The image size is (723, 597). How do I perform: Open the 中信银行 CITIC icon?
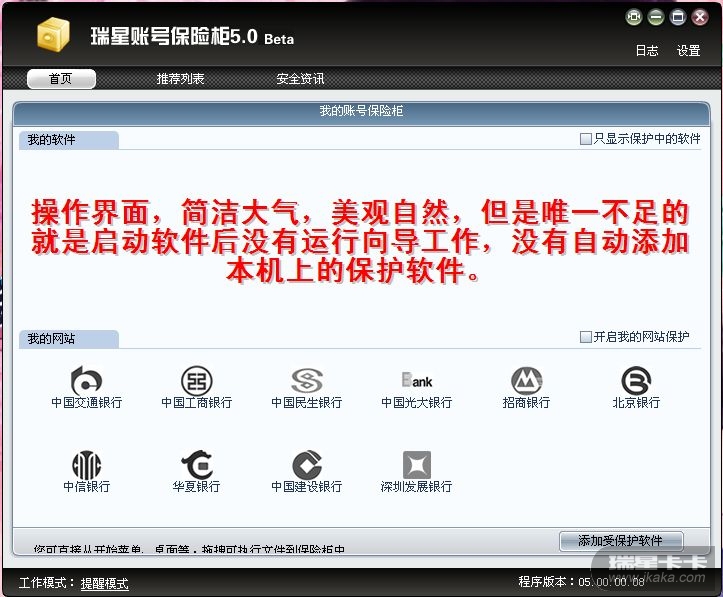click(86, 465)
